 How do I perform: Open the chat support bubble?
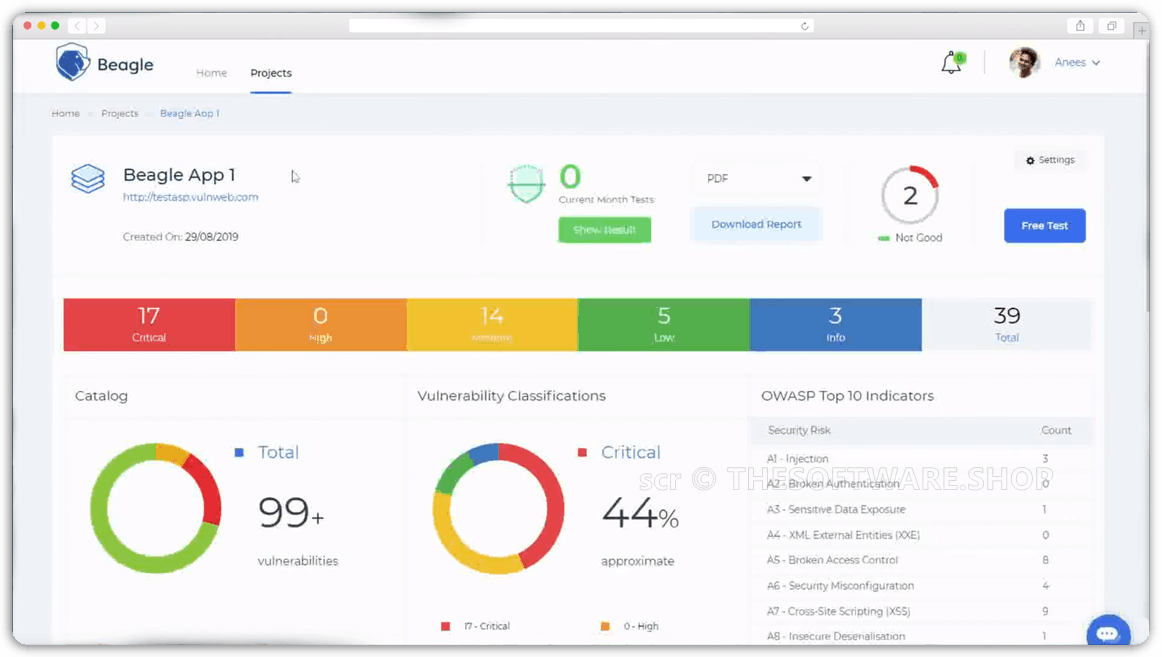point(1108,633)
